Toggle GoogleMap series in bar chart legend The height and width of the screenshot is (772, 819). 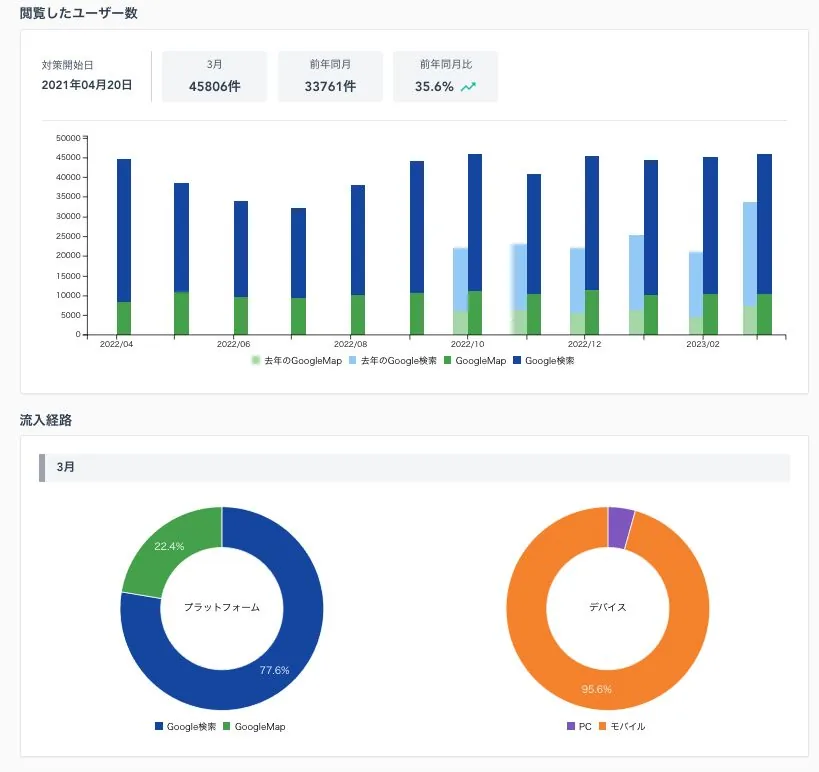tap(475, 360)
